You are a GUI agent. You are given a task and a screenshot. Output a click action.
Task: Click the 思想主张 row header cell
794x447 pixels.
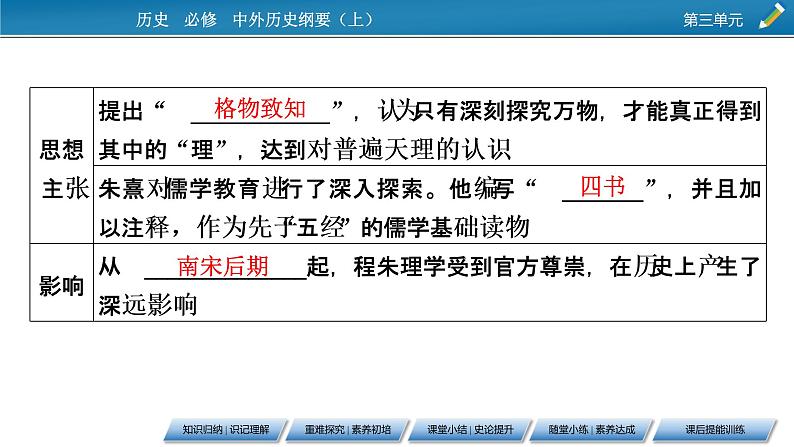tap(62, 166)
